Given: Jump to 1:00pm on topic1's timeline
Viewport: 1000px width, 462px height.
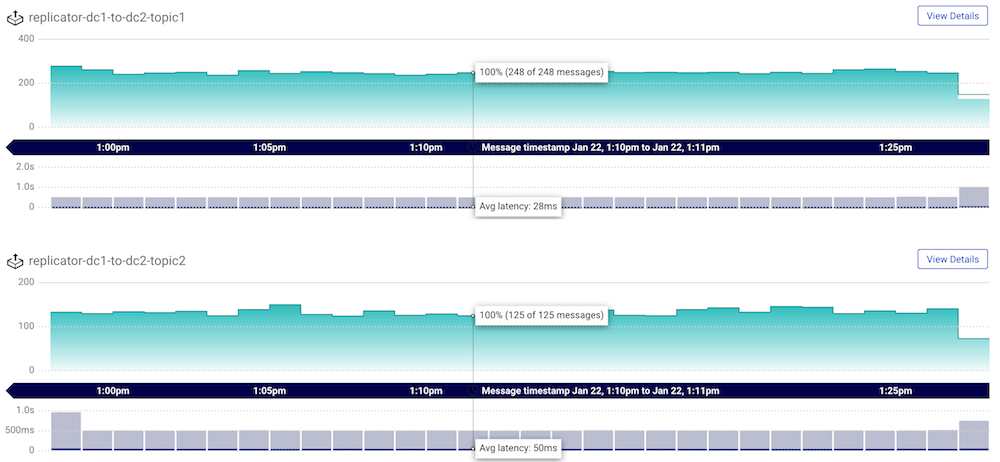Looking at the screenshot, I should (113, 147).
